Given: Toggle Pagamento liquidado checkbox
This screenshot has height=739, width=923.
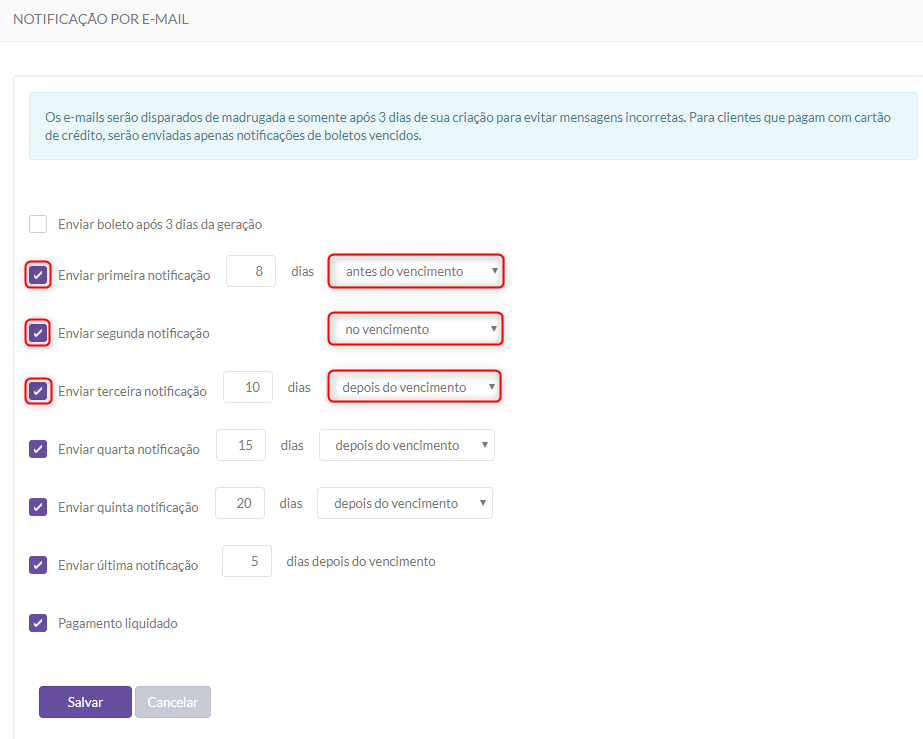Looking at the screenshot, I should [38, 623].
